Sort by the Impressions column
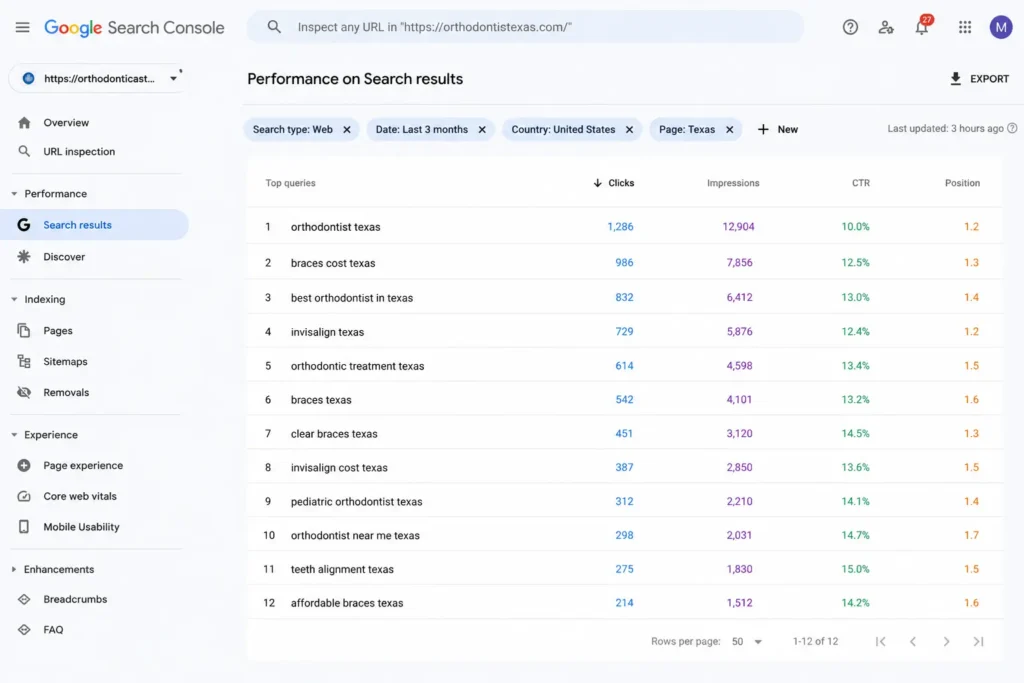1024x683 pixels. [733, 183]
